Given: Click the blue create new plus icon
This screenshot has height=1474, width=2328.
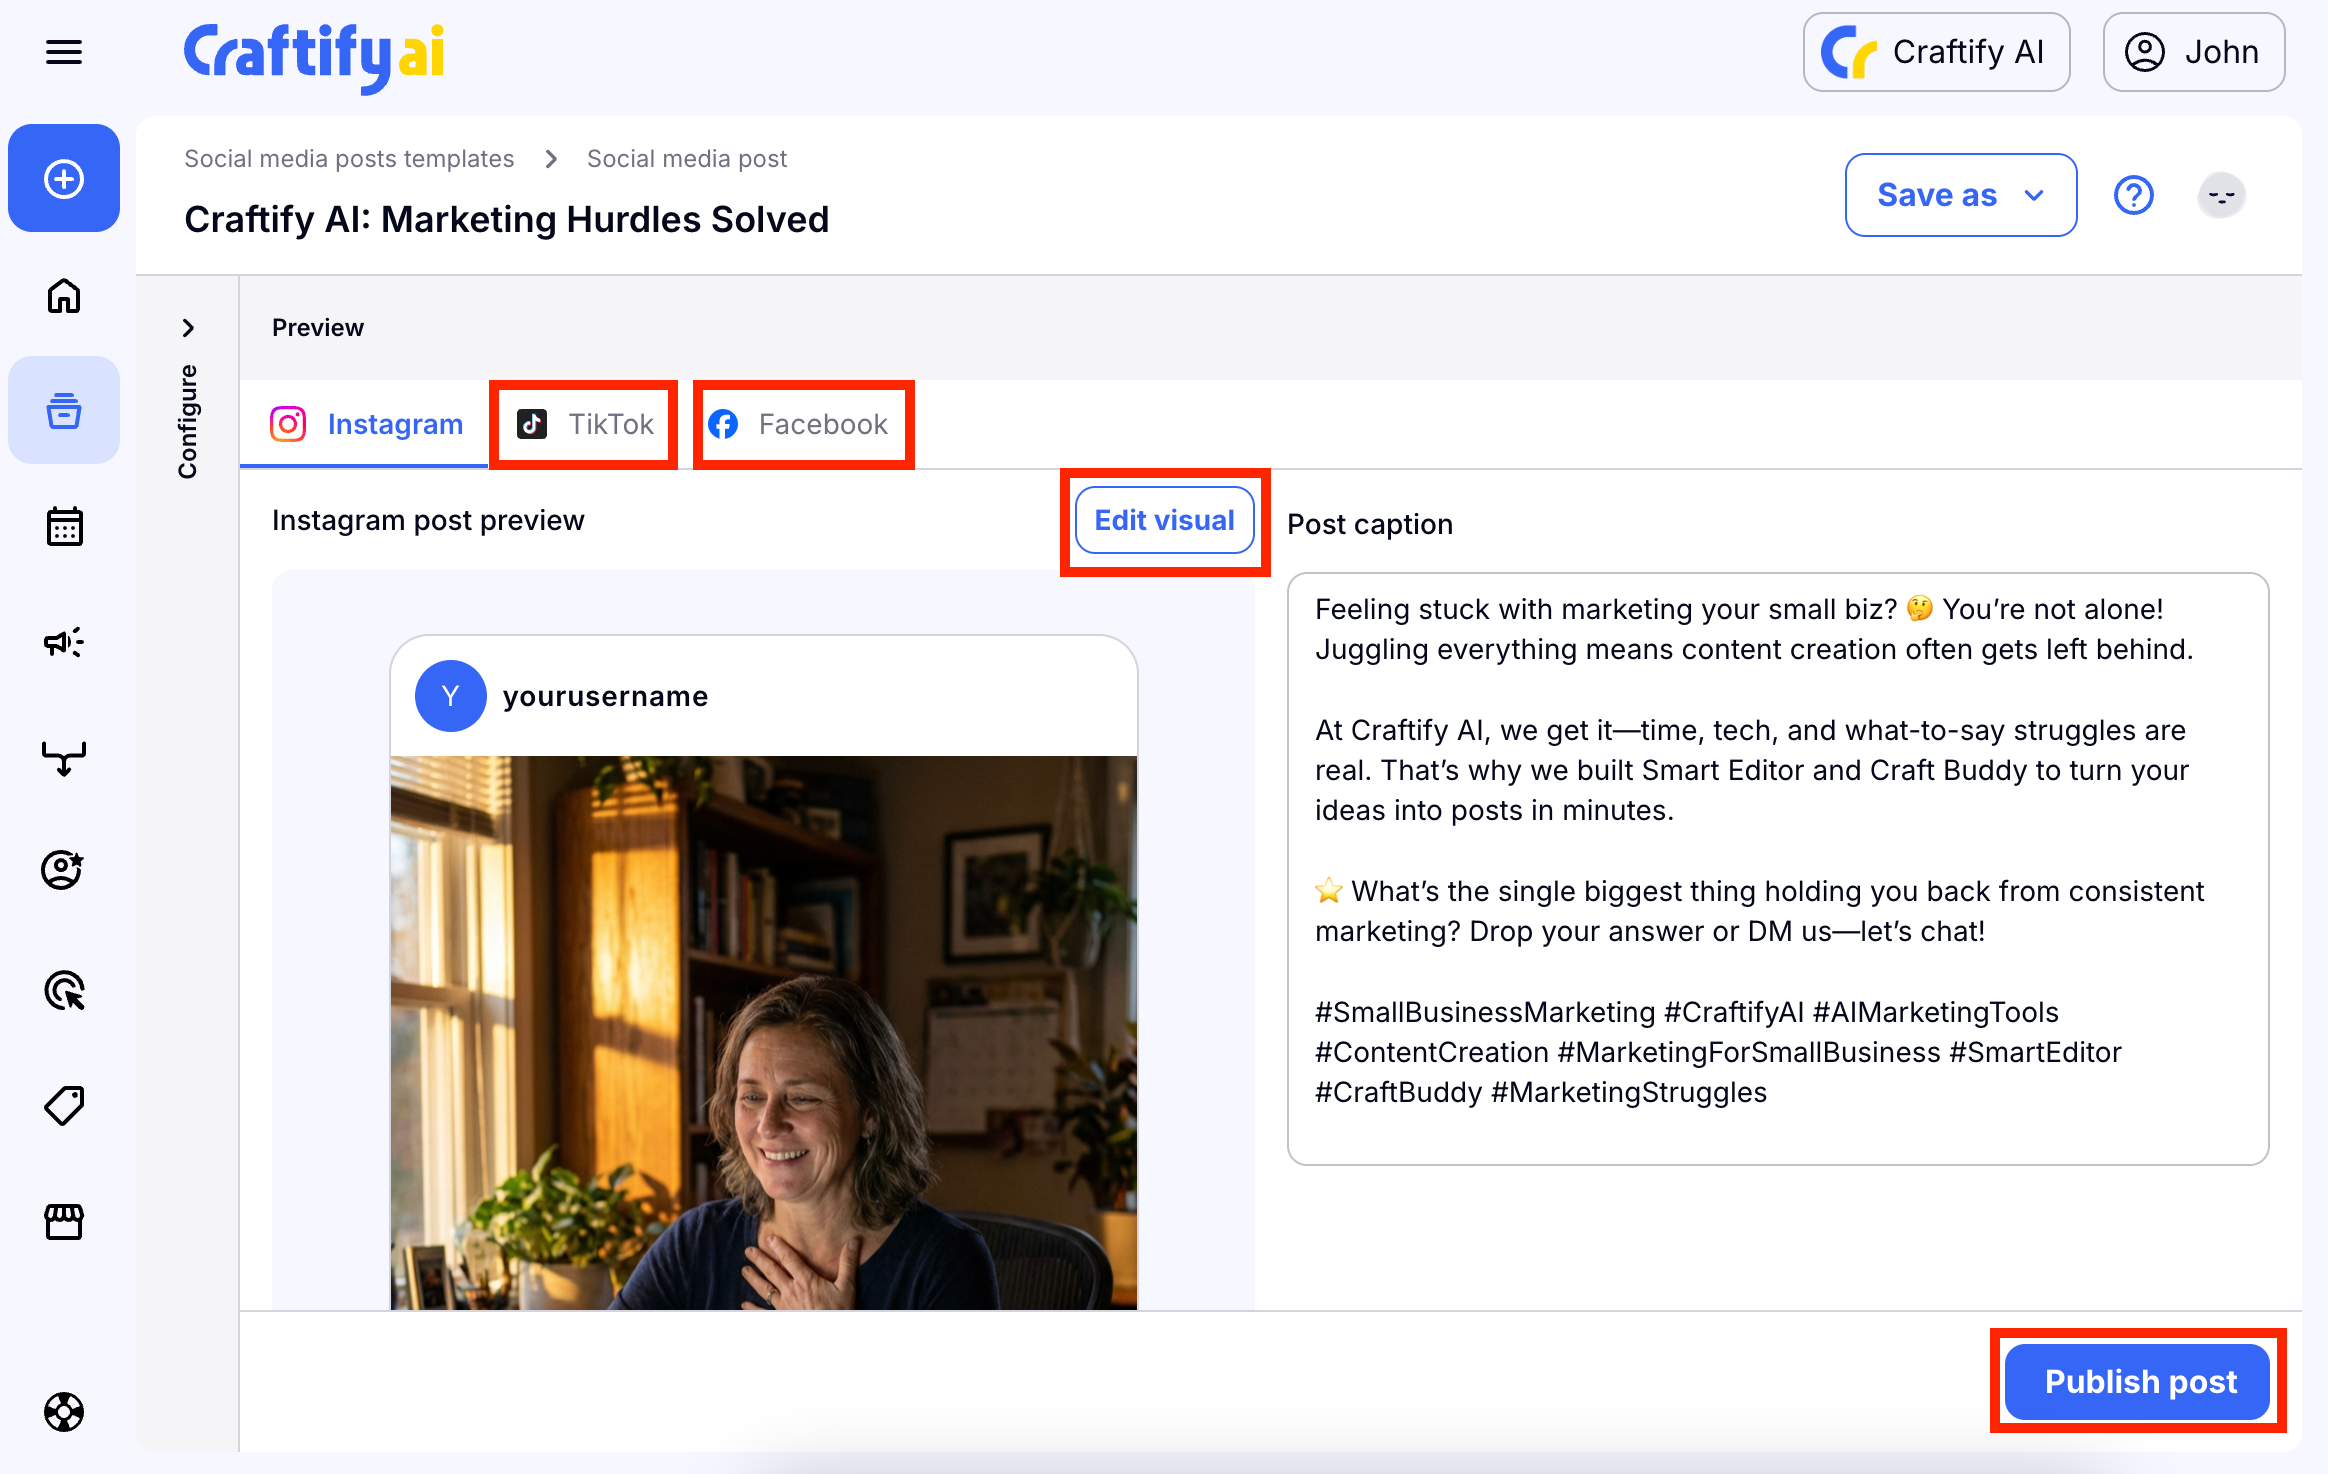Looking at the screenshot, I should coord(64,179).
